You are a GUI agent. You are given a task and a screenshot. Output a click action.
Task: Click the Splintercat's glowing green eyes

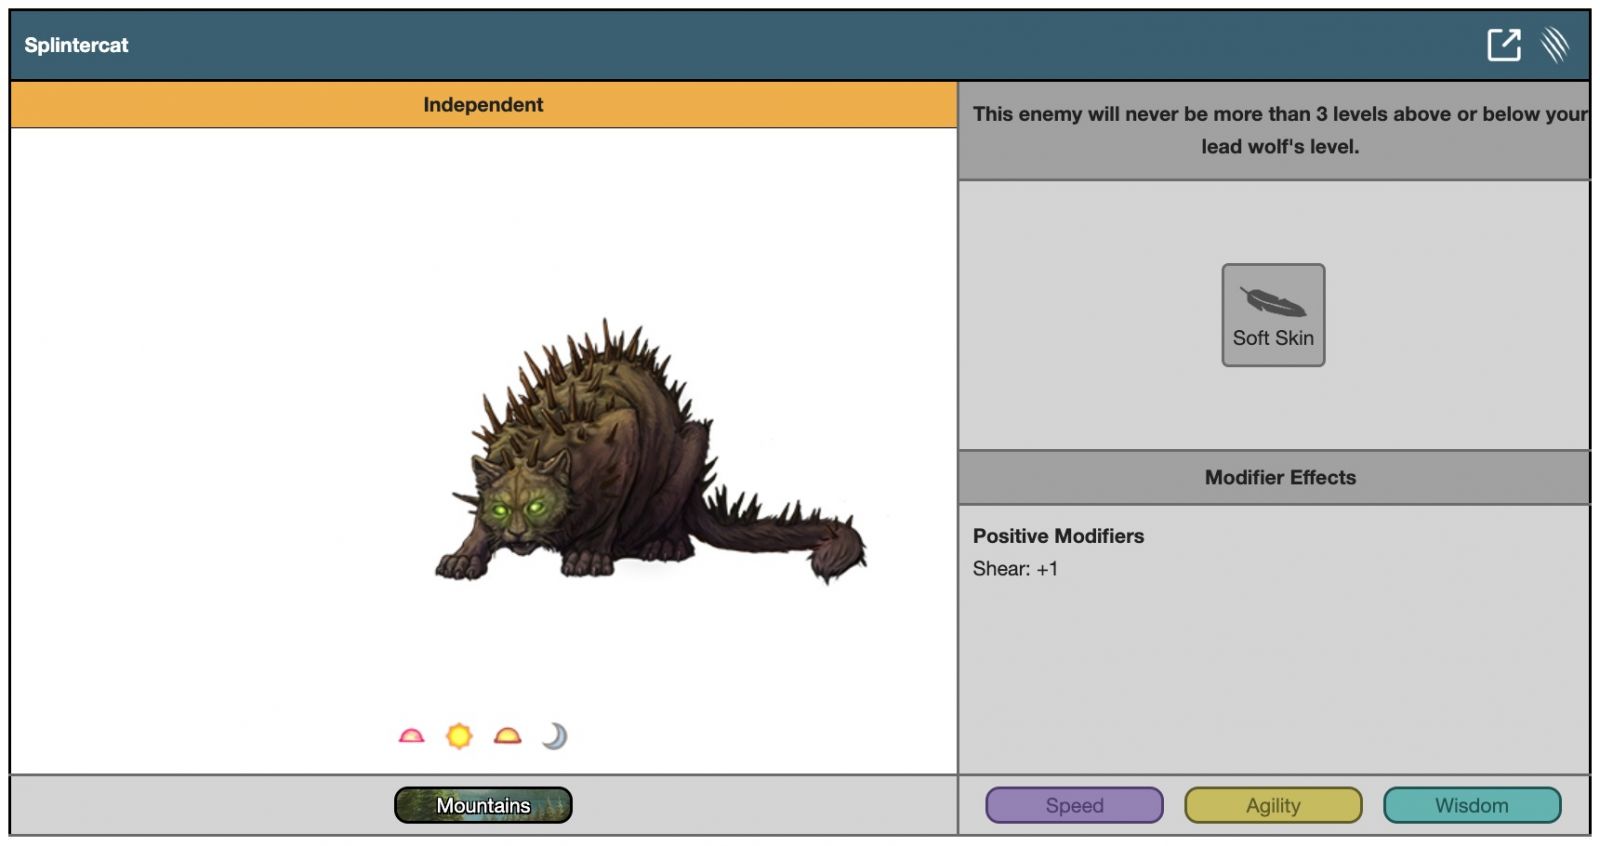tap(517, 509)
